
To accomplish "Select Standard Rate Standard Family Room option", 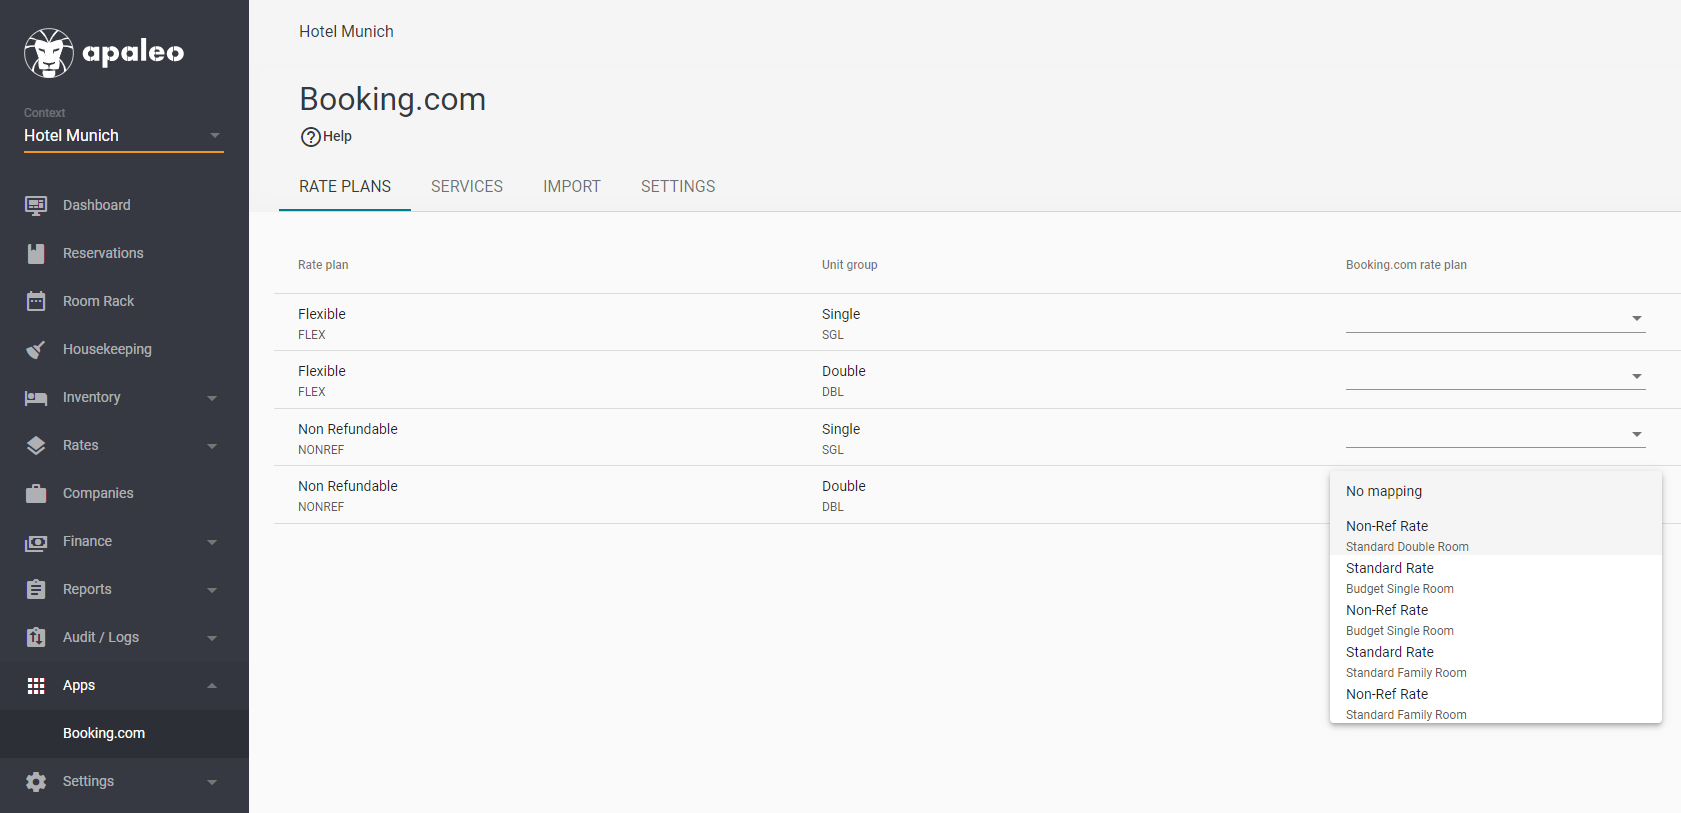I will click(x=1496, y=661).
